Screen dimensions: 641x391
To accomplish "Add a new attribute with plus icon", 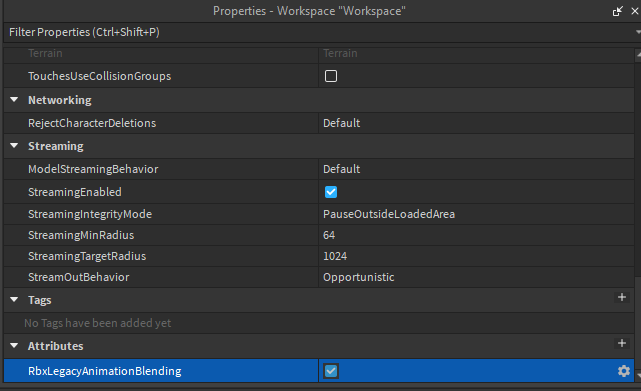I will click(622, 343).
